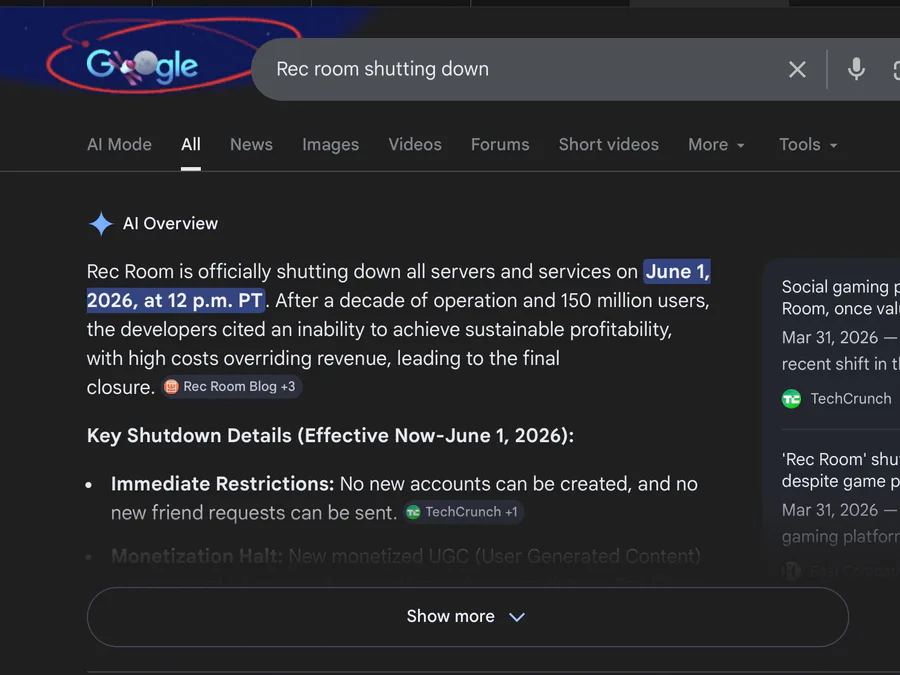Open the TechCrunch +1 source chip
Screen dimensions: 900x675
click(x=463, y=512)
